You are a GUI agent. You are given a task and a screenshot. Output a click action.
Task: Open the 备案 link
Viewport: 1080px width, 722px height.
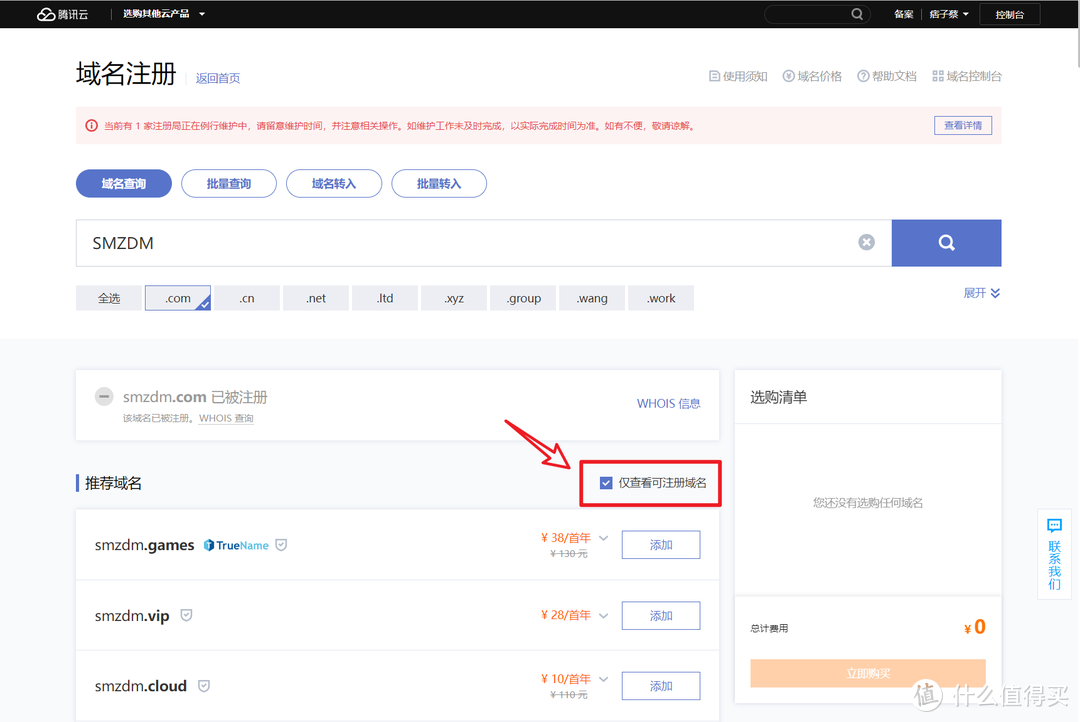[x=904, y=14]
